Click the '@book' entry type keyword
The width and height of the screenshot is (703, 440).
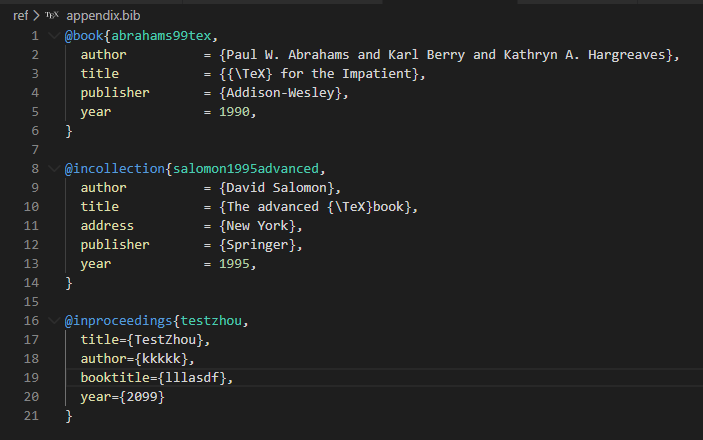(x=84, y=36)
